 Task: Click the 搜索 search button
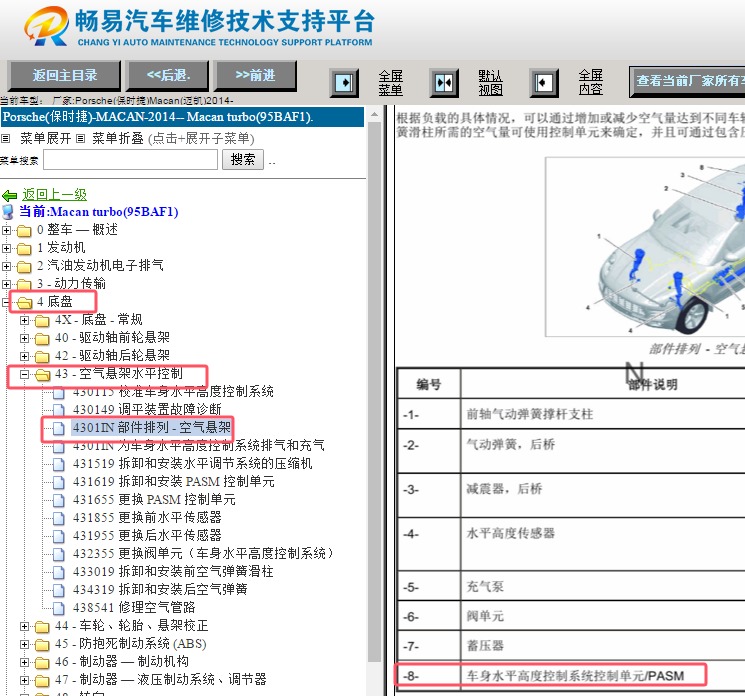(x=243, y=160)
